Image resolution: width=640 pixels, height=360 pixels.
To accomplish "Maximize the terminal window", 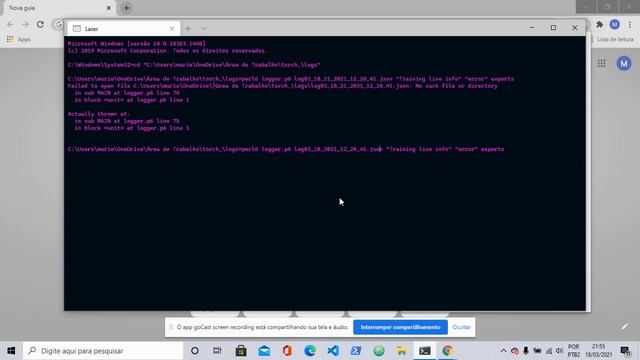I will (553, 28).
